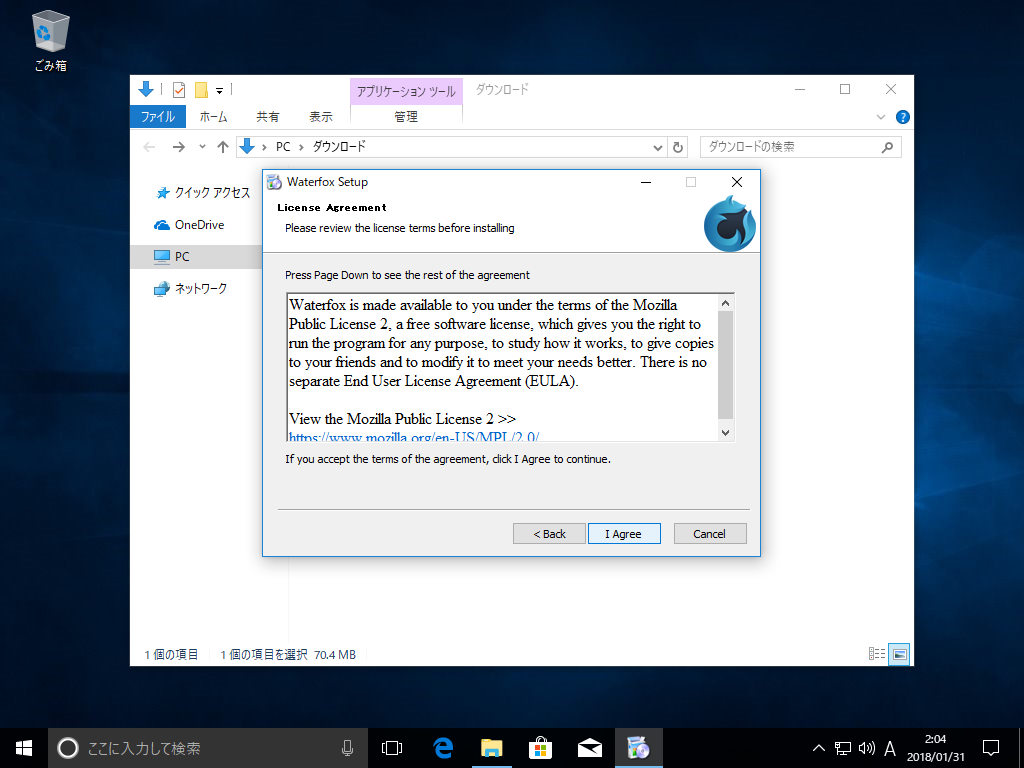Open ごみ箱 recycle bin on desktop
Screen dimensions: 1024x768
(50, 41)
